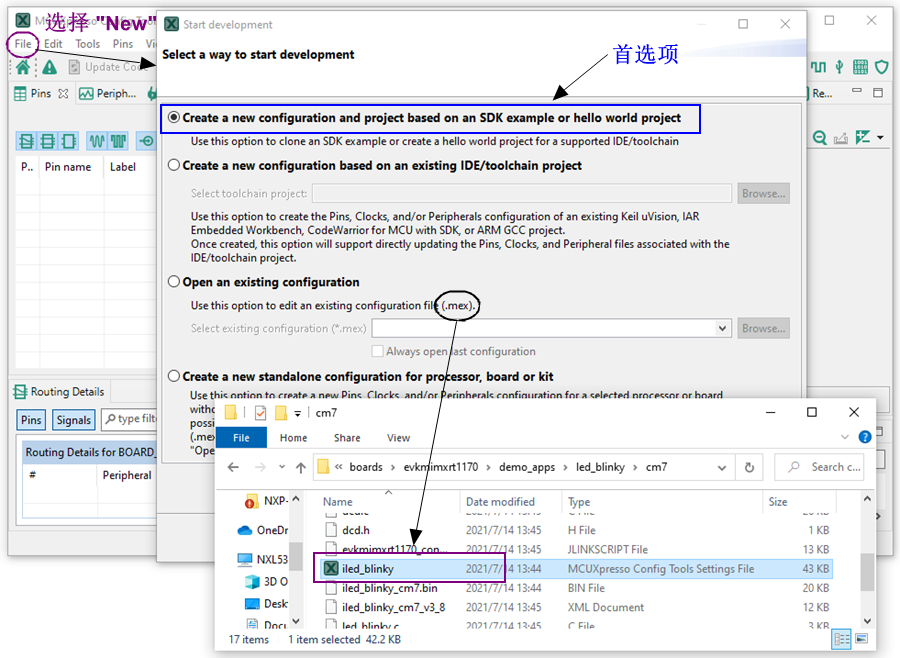Open the dropdown arrow beside the green layout icon

(x=880, y=138)
